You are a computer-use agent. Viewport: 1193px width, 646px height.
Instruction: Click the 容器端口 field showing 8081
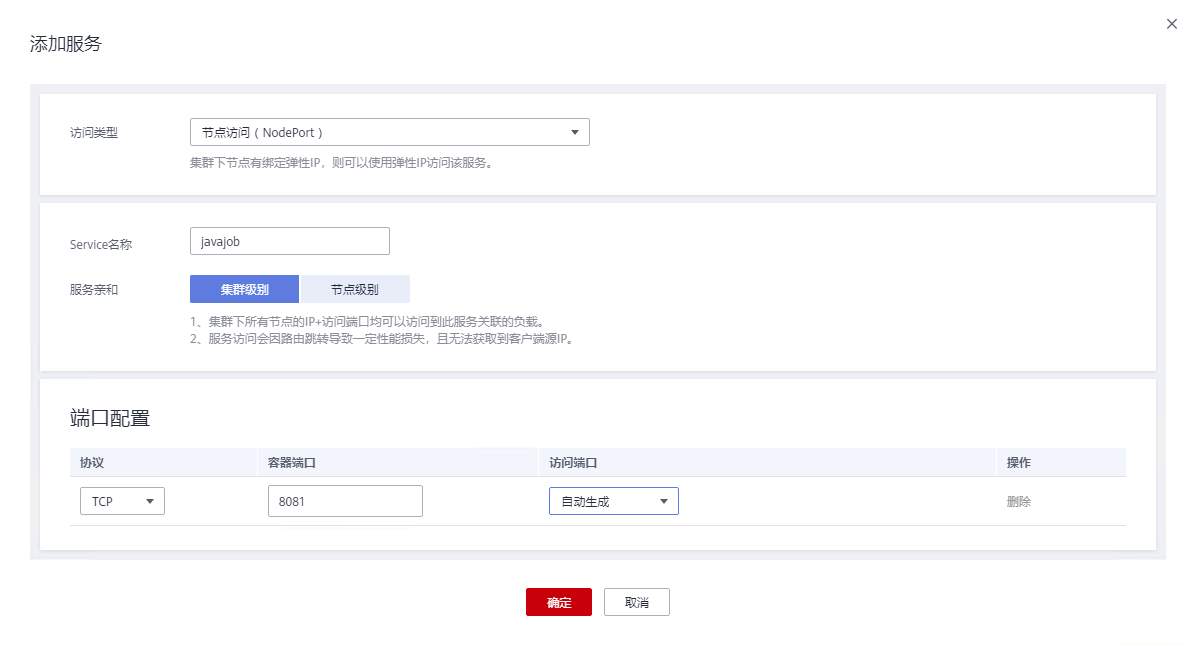point(345,501)
